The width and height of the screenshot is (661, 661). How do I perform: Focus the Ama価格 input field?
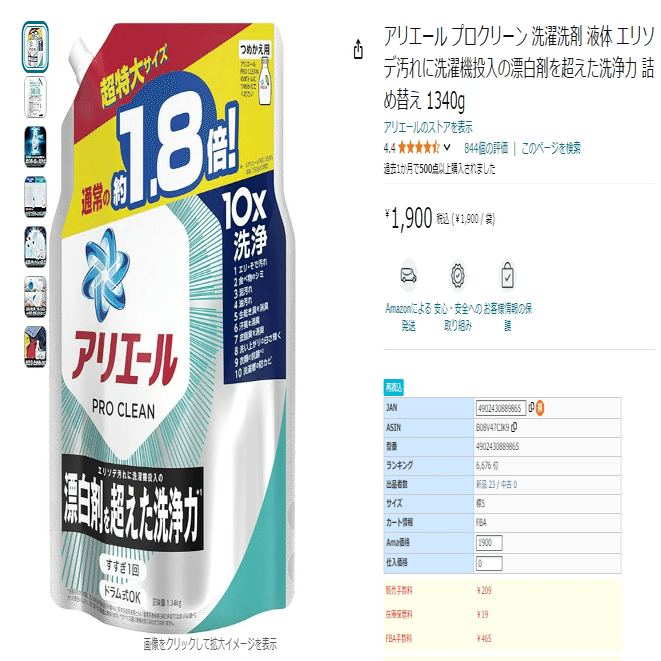489,543
